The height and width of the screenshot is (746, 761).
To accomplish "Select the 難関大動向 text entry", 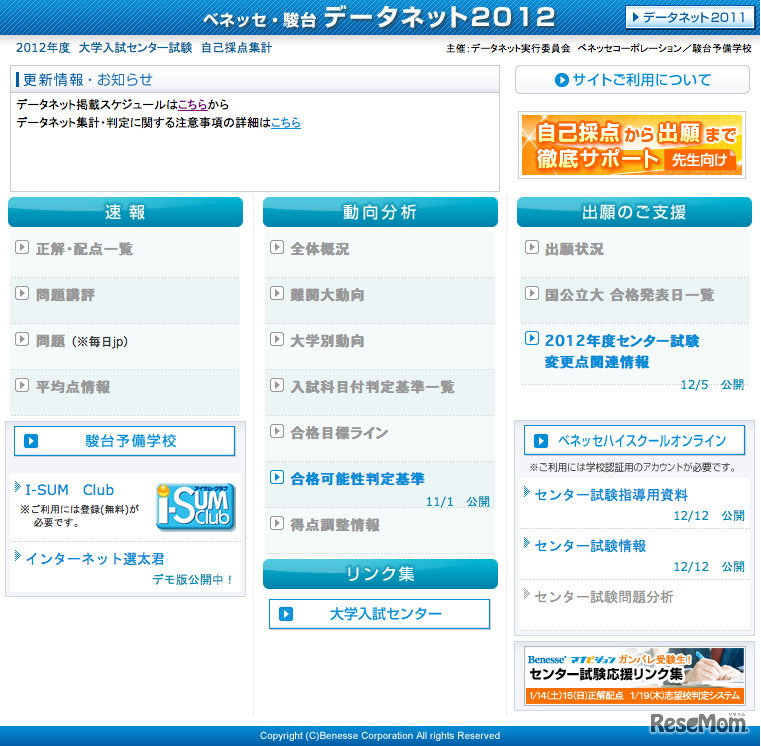I will (327, 295).
